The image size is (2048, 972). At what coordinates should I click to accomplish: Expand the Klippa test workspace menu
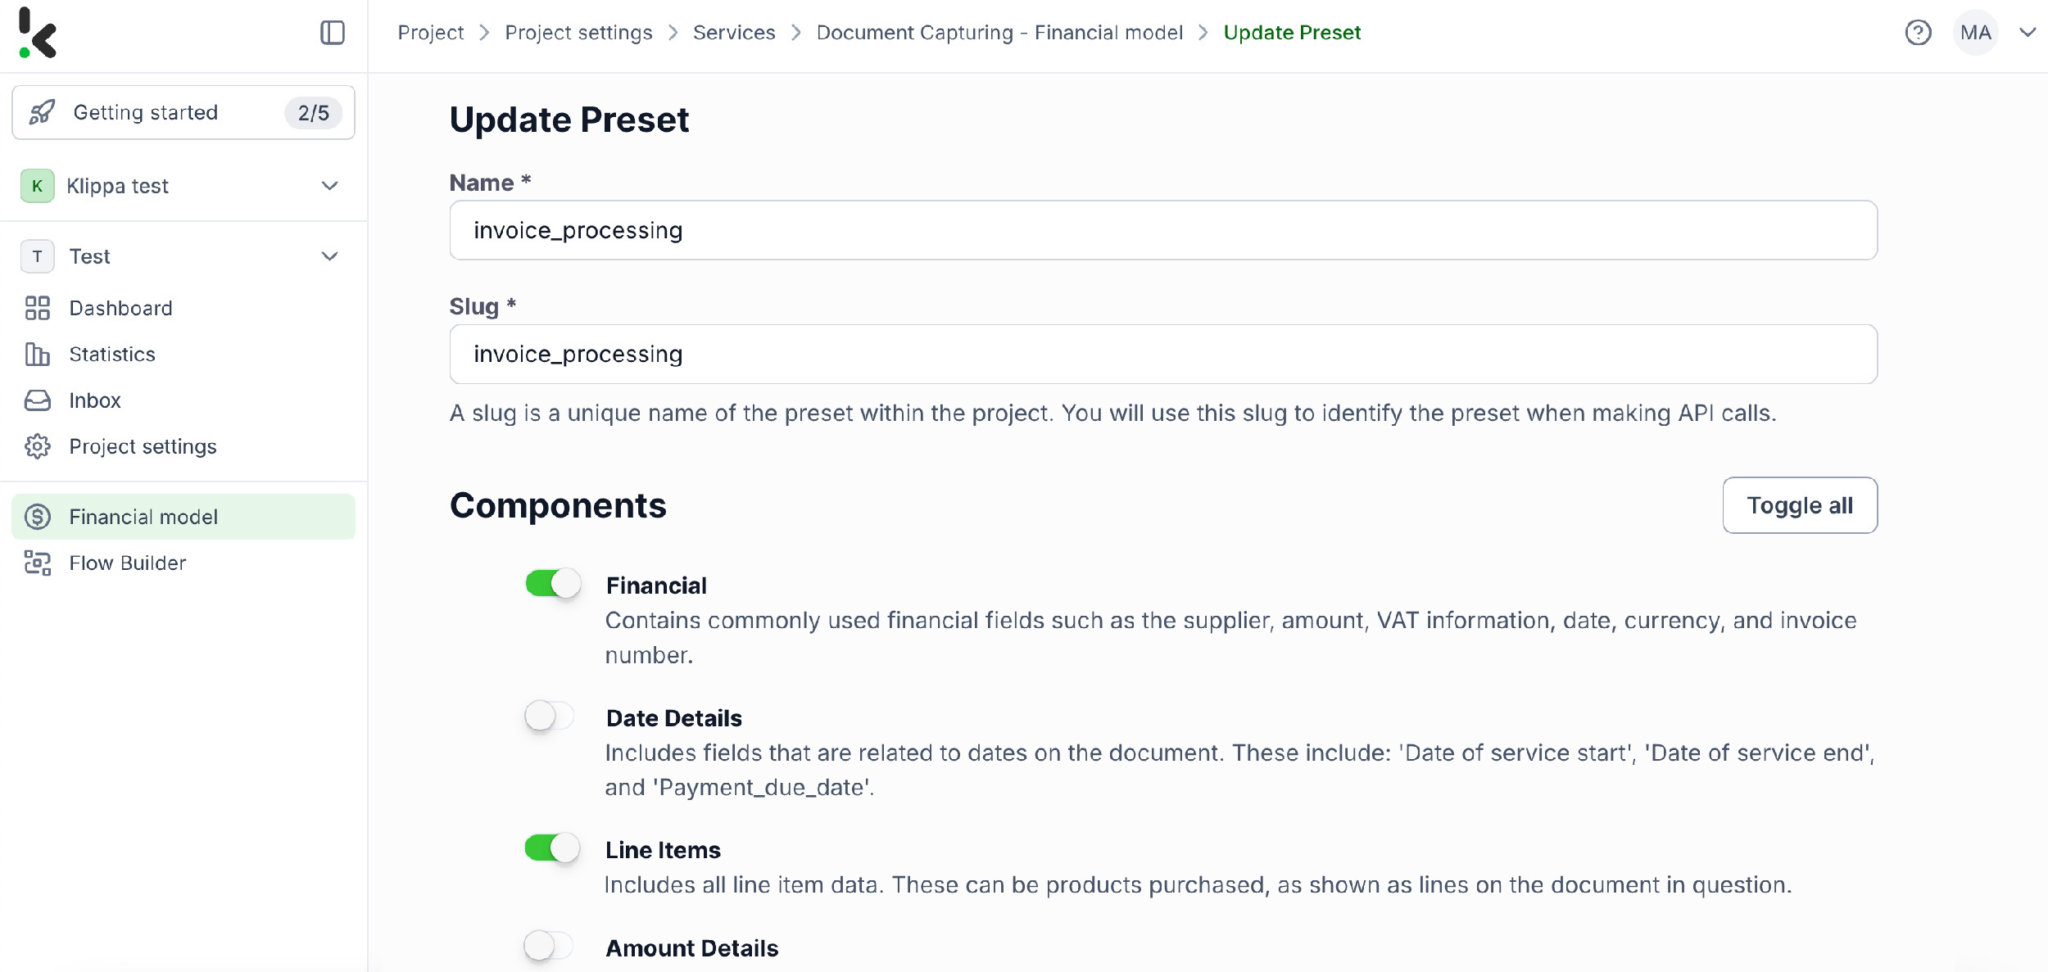[330, 186]
